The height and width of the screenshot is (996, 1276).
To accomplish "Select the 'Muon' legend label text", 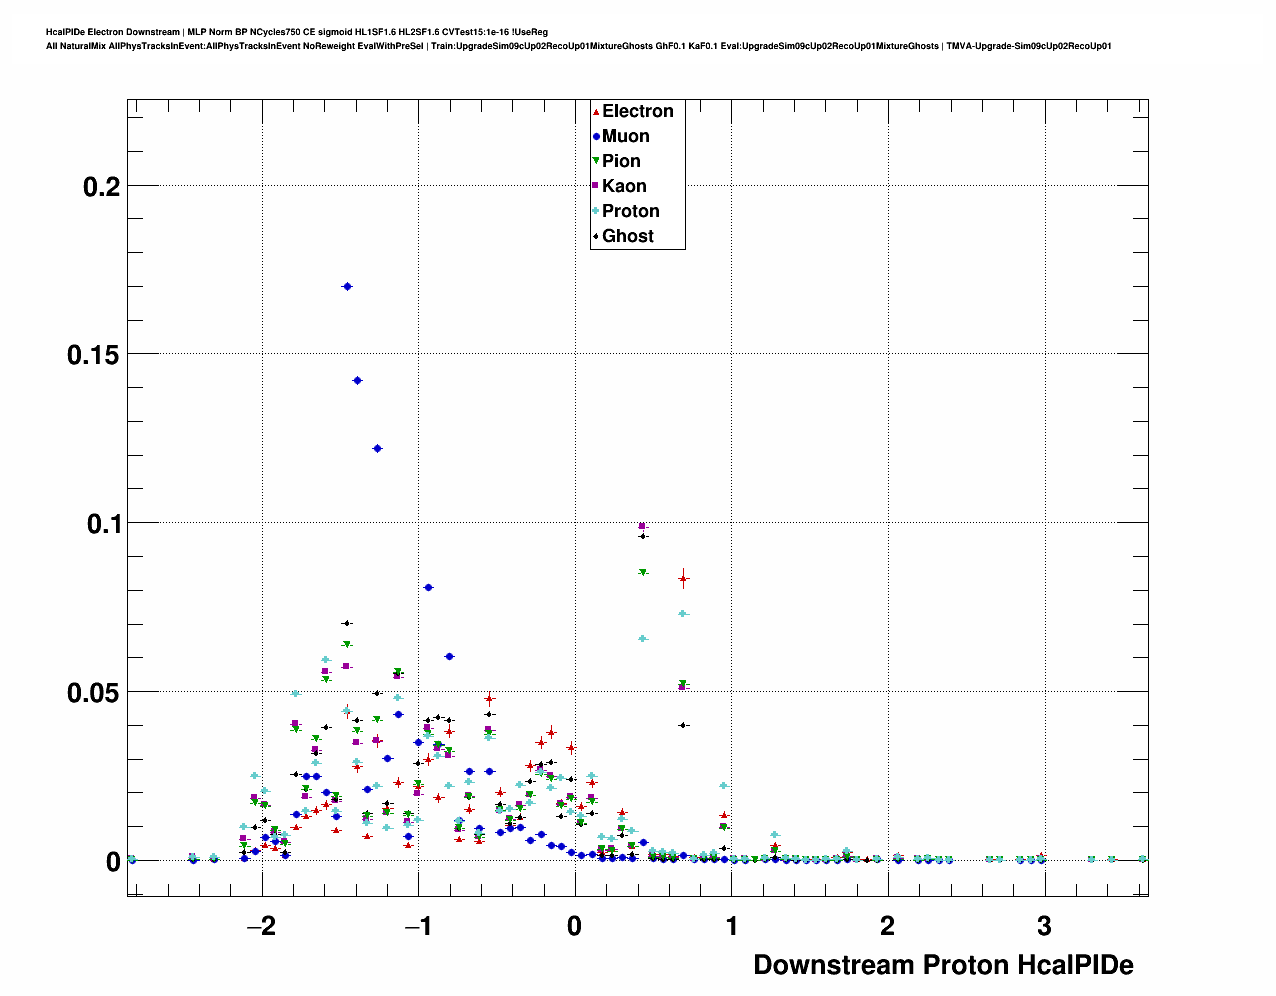I will coord(625,136).
